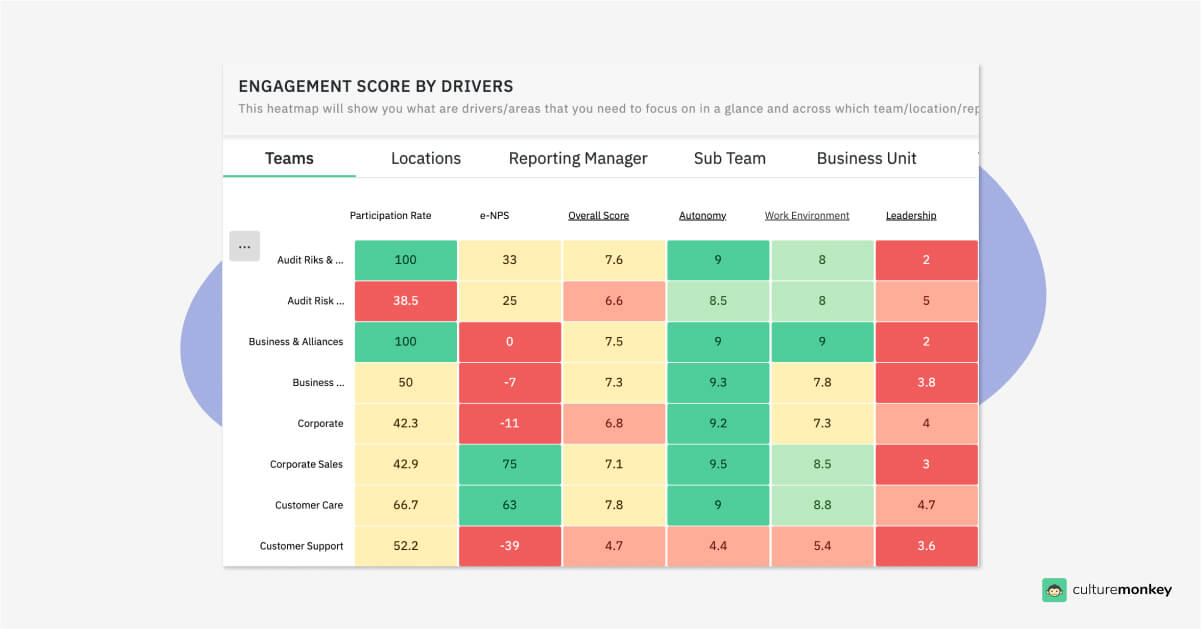Select the Business & Alliances row label
1201x629 pixels.
pyautogui.click(x=296, y=341)
